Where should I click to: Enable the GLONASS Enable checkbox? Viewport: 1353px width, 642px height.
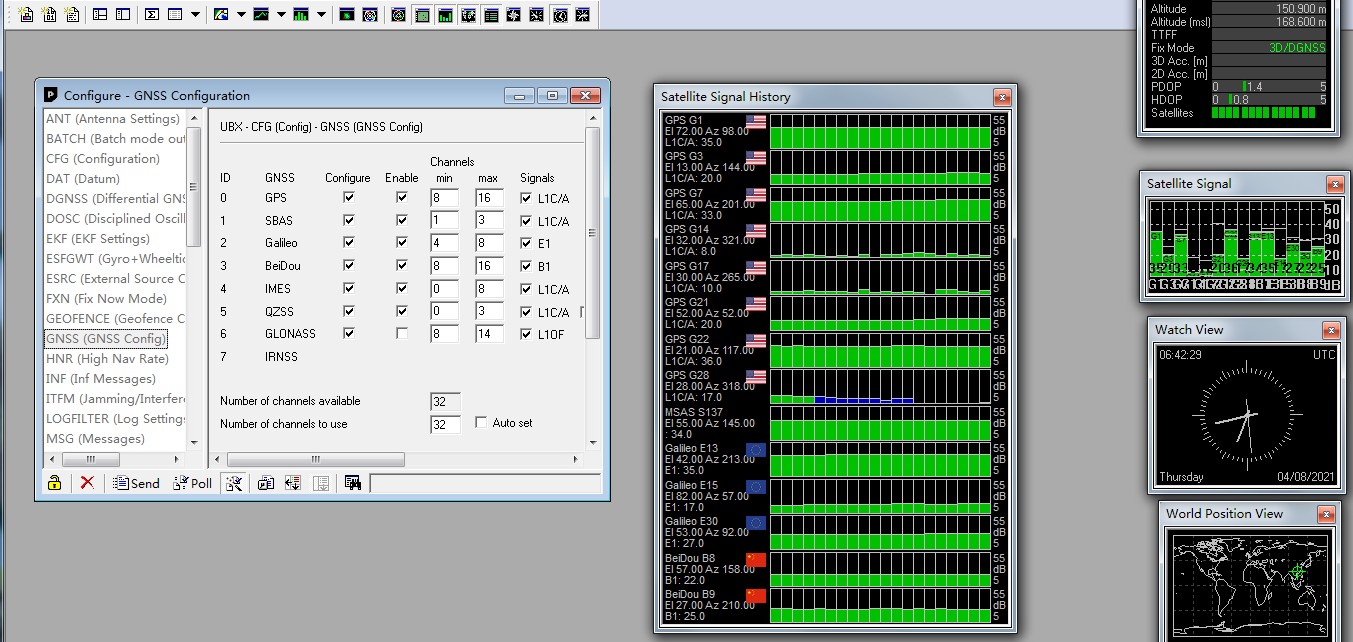click(401, 334)
